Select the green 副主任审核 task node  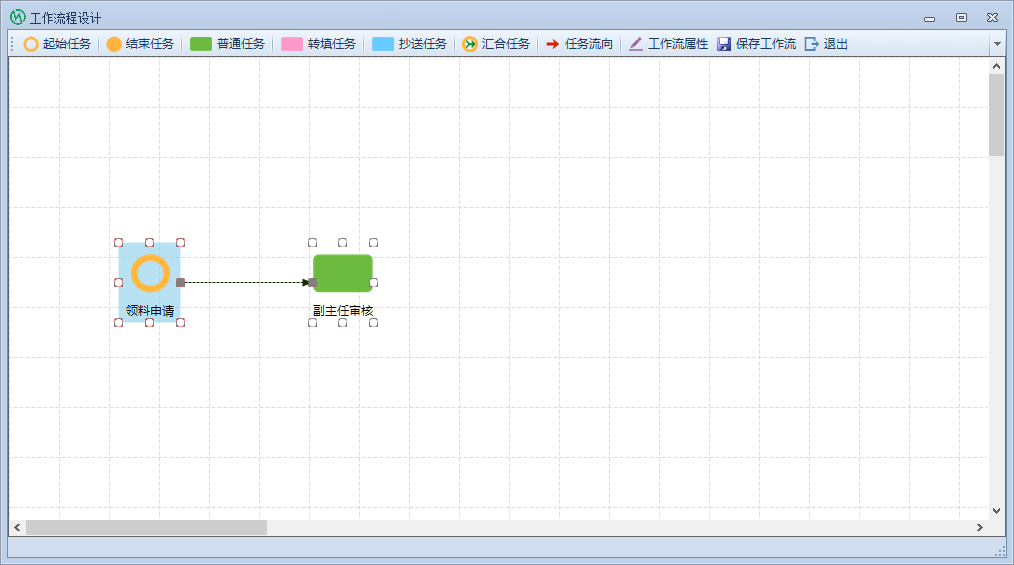pyautogui.click(x=342, y=273)
